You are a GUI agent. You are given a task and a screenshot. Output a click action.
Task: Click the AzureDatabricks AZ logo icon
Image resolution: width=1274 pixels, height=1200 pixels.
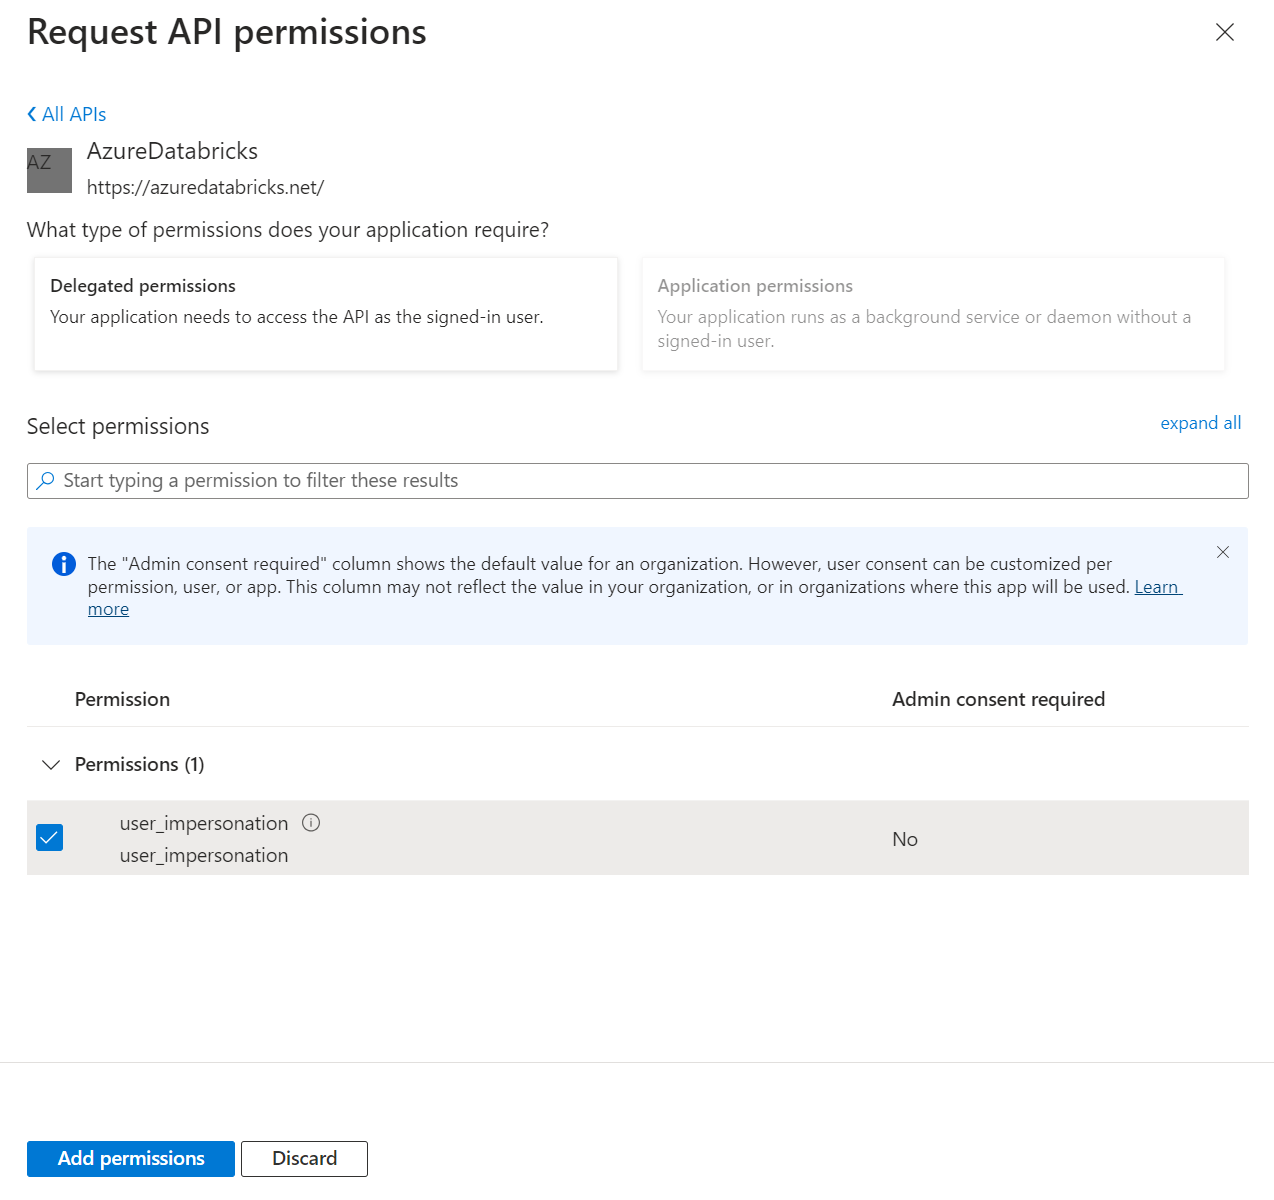click(x=49, y=170)
